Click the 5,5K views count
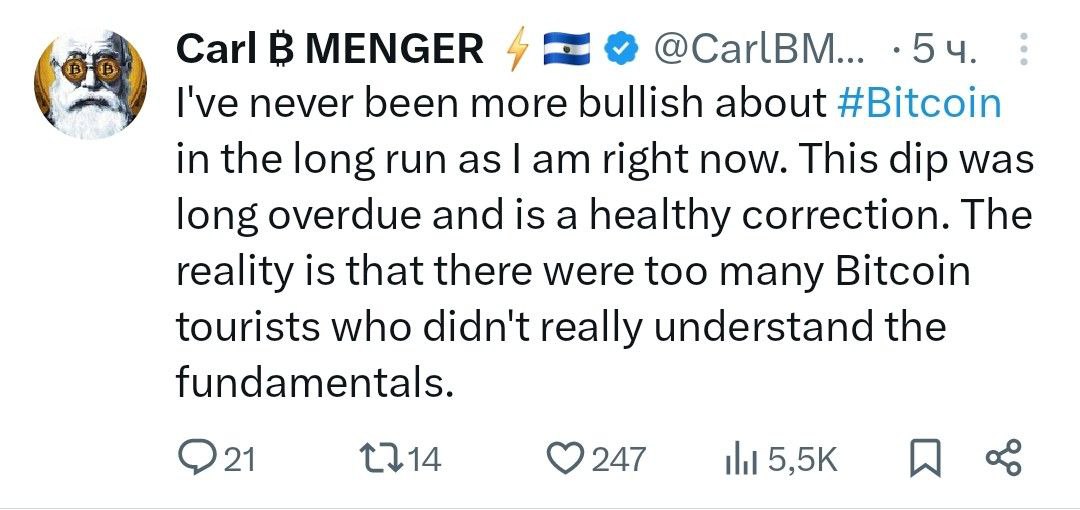The width and height of the screenshot is (1080, 510). [803, 460]
